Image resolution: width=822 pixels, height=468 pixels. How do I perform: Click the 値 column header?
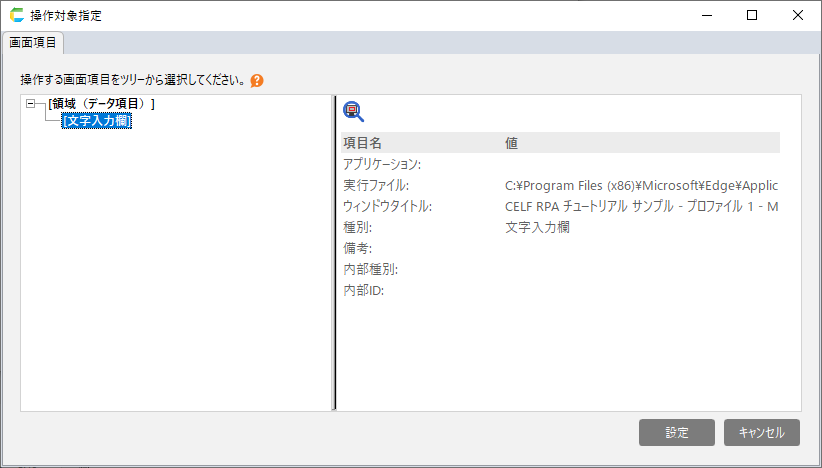coord(511,143)
